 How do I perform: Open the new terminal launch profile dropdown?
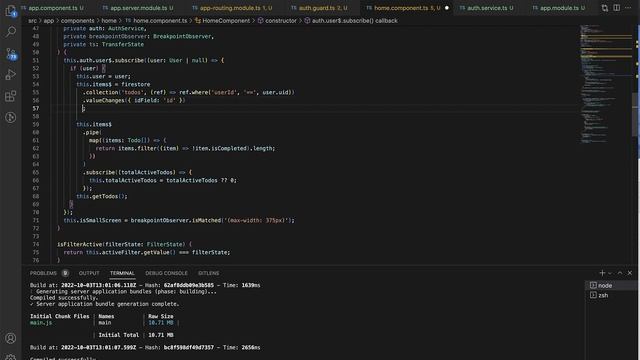(x=610, y=273)
